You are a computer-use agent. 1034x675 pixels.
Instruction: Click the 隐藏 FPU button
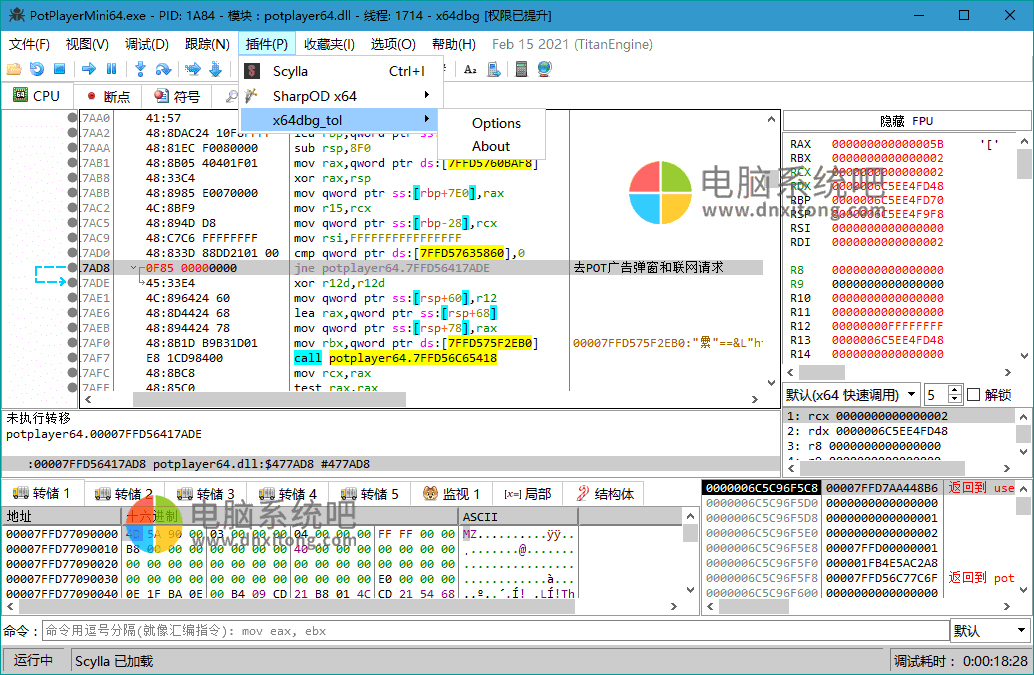[x=906, y=121]
